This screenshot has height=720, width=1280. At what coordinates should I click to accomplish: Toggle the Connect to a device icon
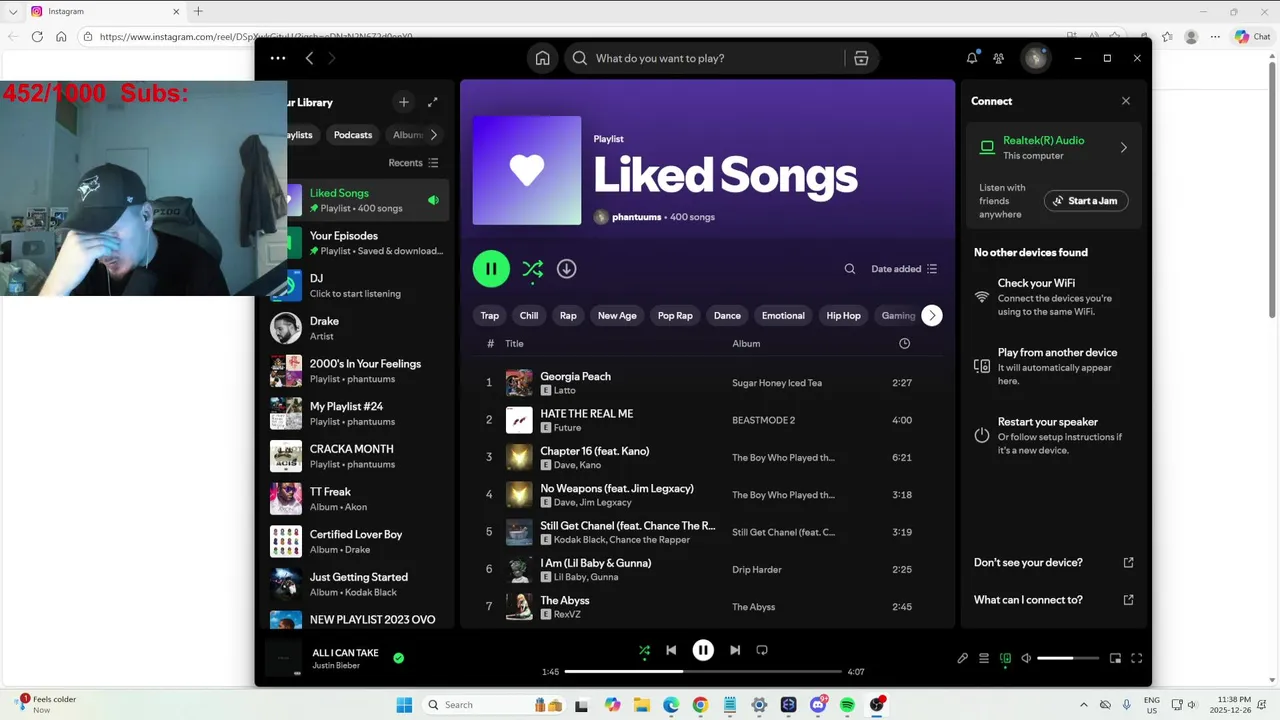tap(1006, 658)
